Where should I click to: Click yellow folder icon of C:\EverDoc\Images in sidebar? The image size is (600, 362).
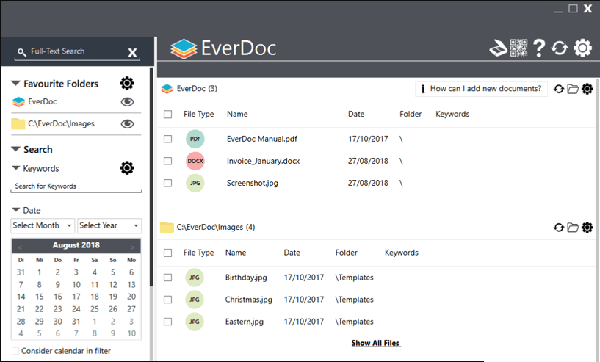[x=18, y=124]
